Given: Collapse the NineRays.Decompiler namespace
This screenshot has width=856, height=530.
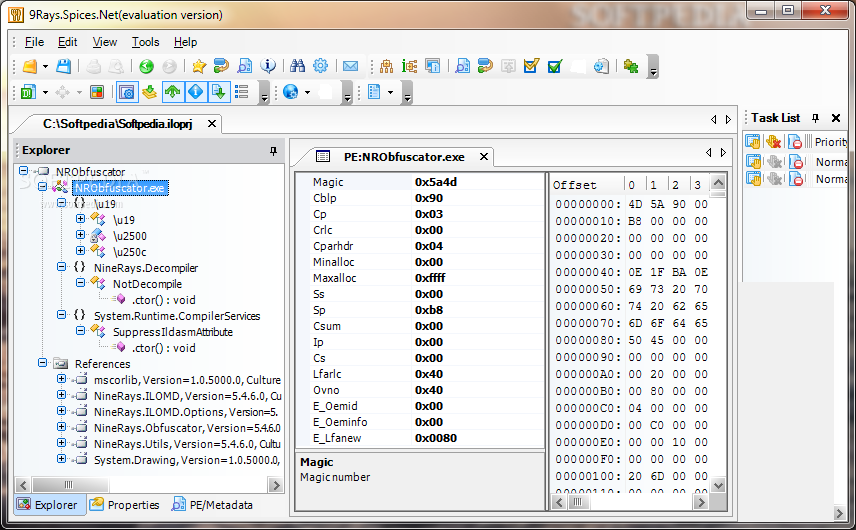Looking at the screenshot, I should coord(62,266).
